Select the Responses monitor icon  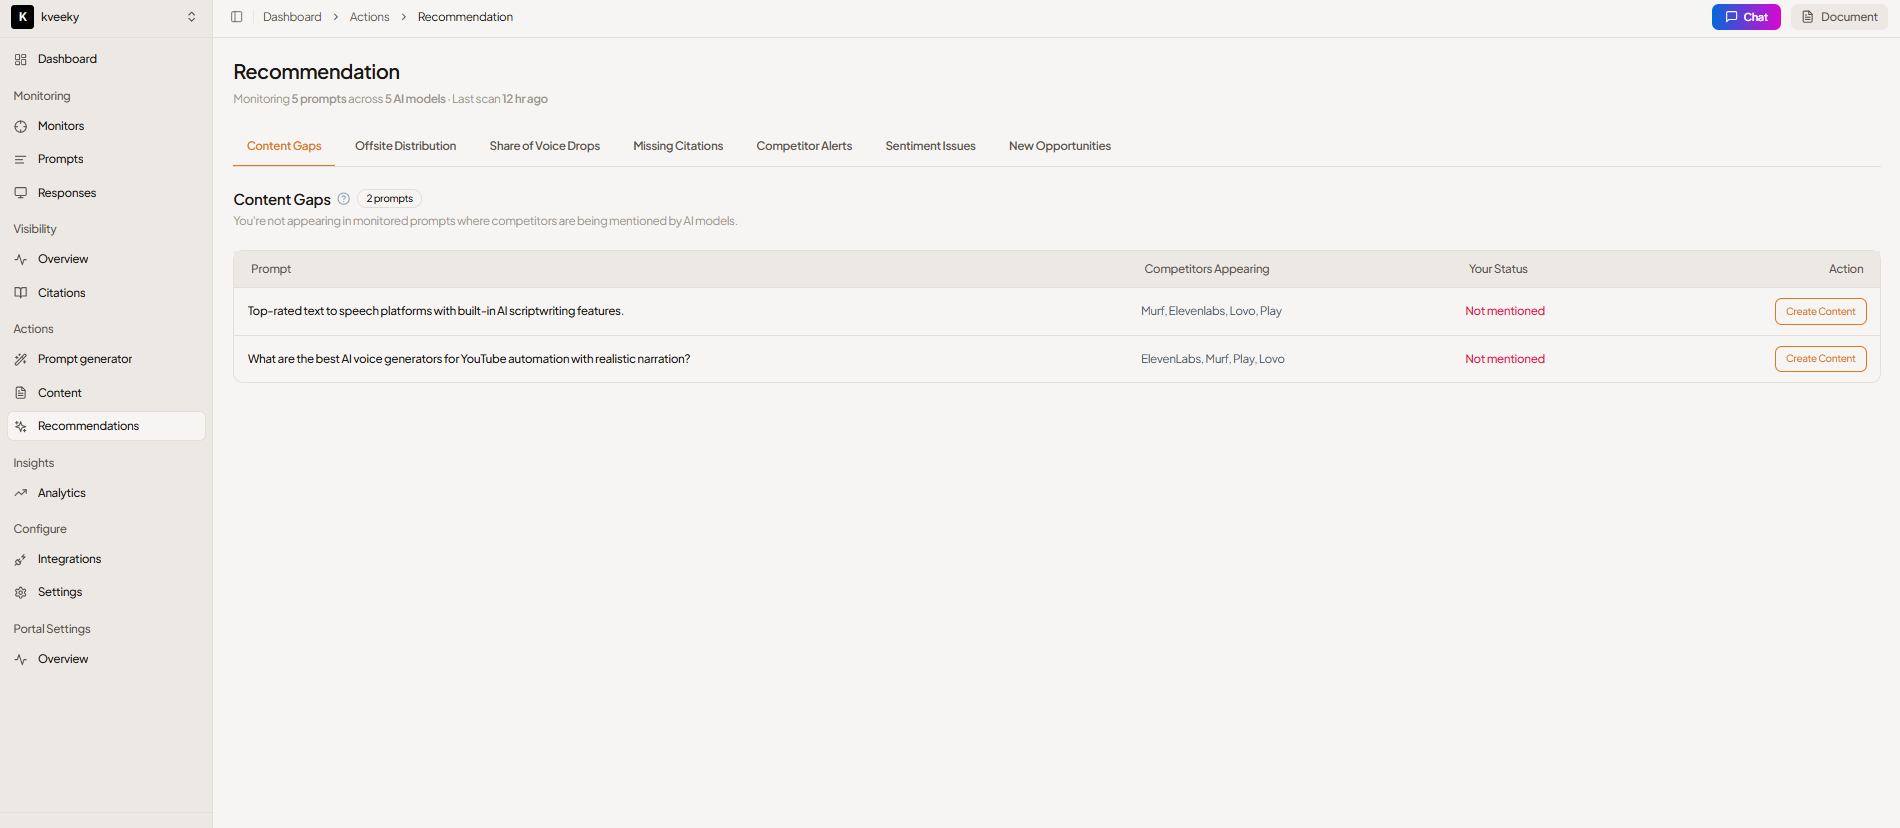(21, 193)
